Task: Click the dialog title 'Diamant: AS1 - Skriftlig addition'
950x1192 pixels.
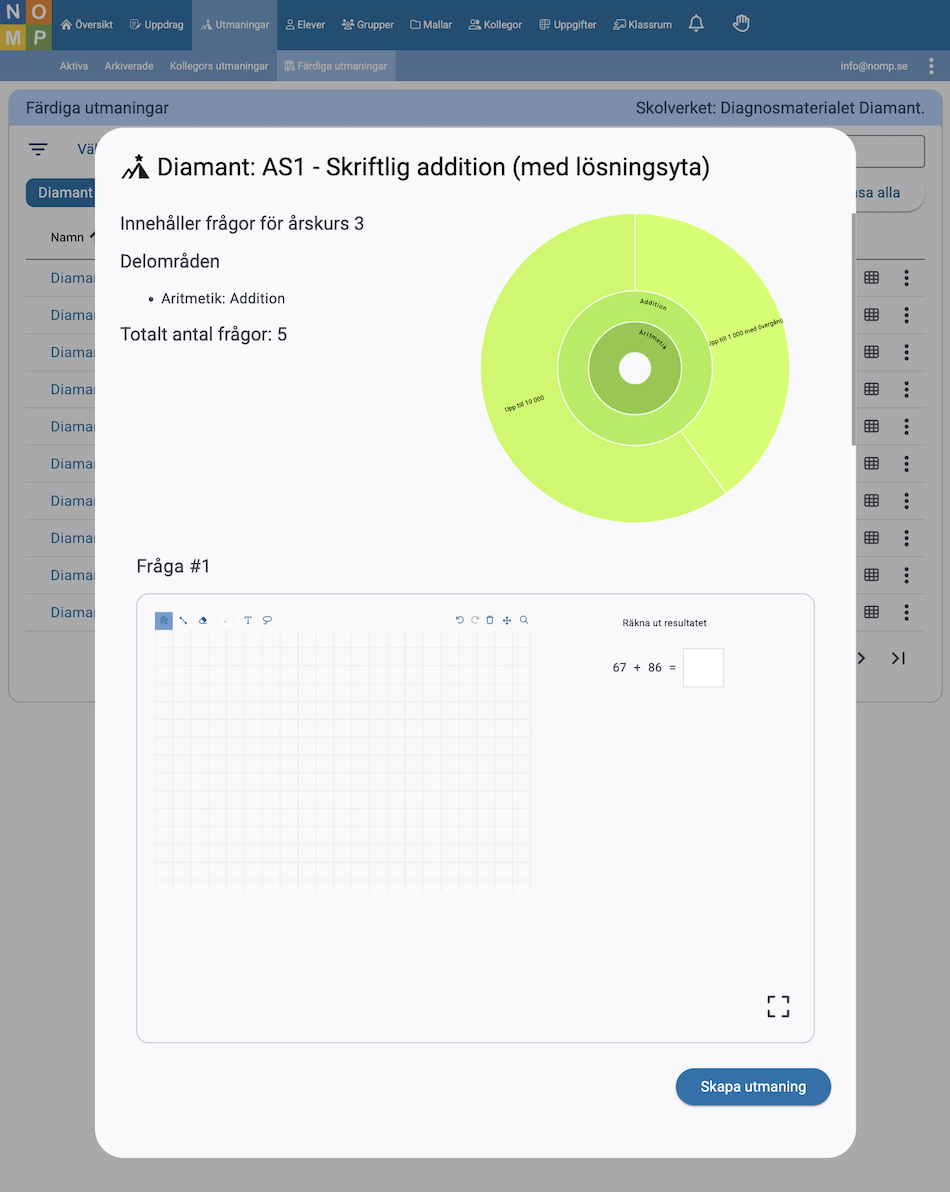Action: tap(433, 167)
